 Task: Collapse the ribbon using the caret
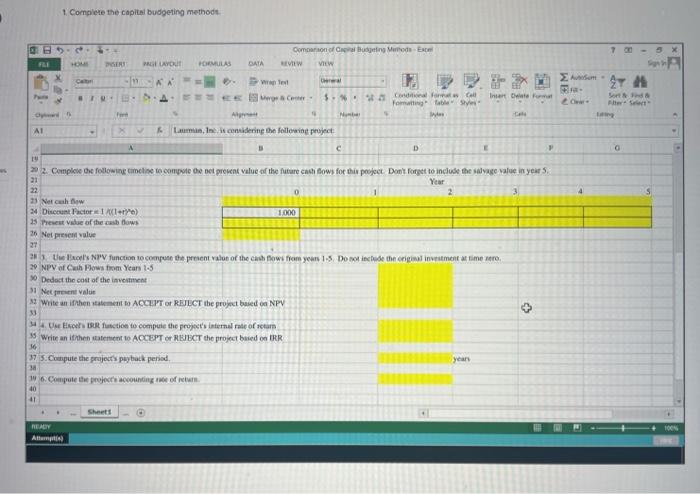click(x=675, y=115)
